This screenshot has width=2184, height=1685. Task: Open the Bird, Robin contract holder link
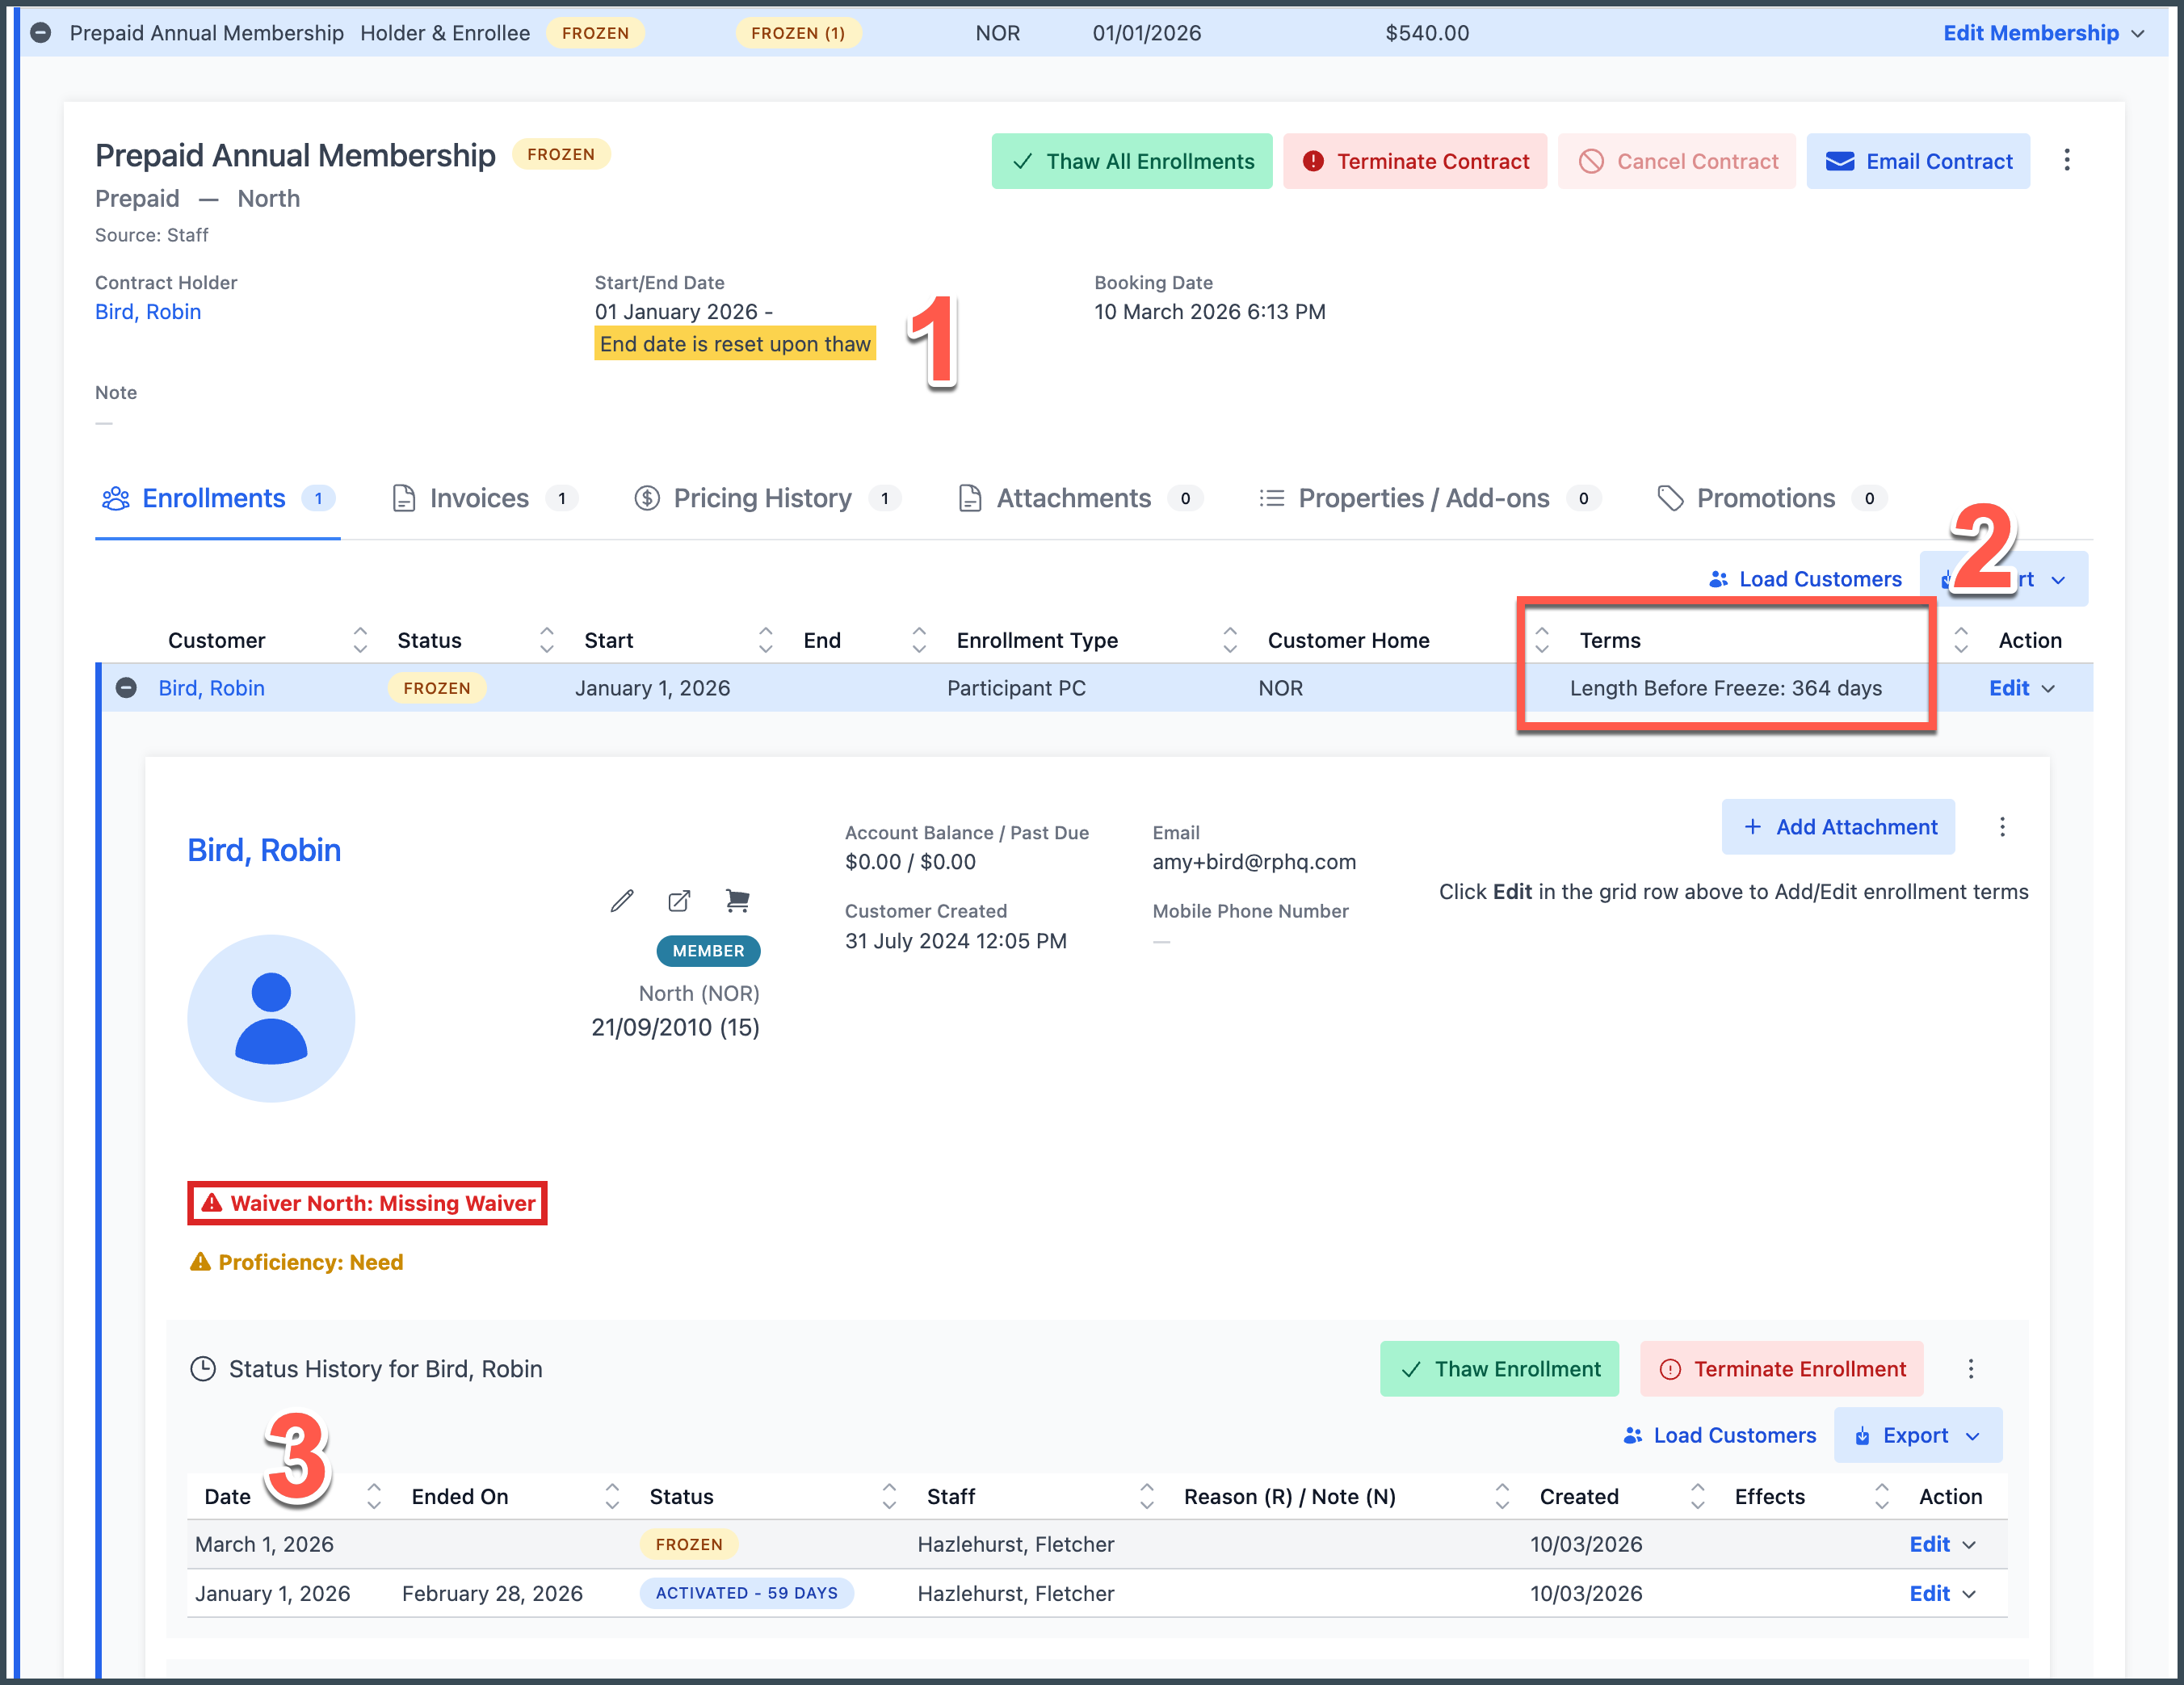click(148, 312)
